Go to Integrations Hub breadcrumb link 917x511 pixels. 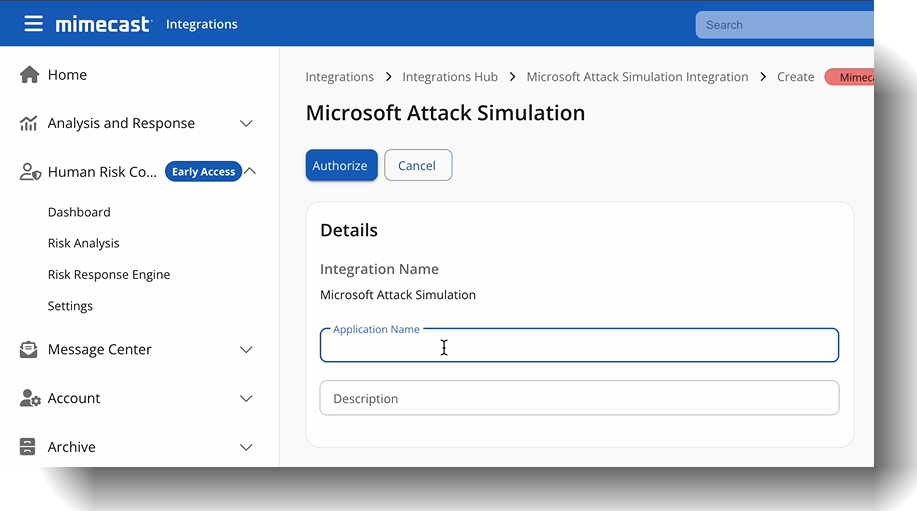450,77
